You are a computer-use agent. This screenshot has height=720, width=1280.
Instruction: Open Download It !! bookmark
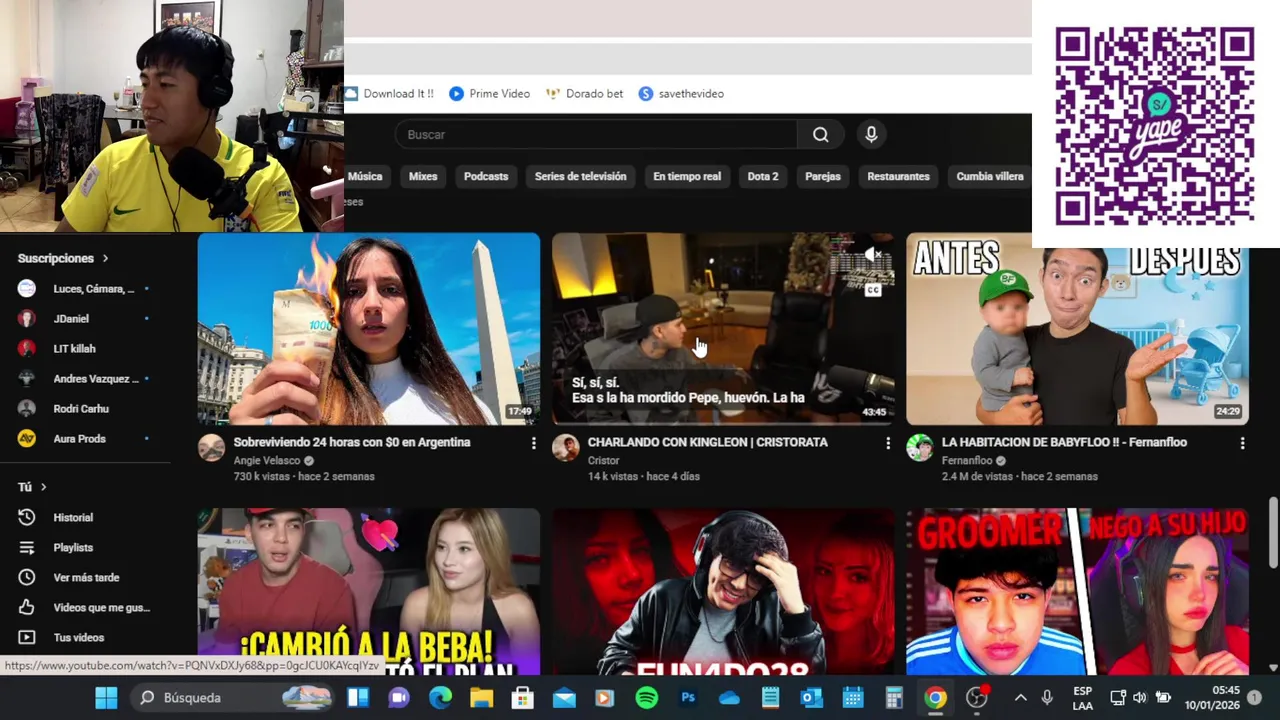pos(389,93)
